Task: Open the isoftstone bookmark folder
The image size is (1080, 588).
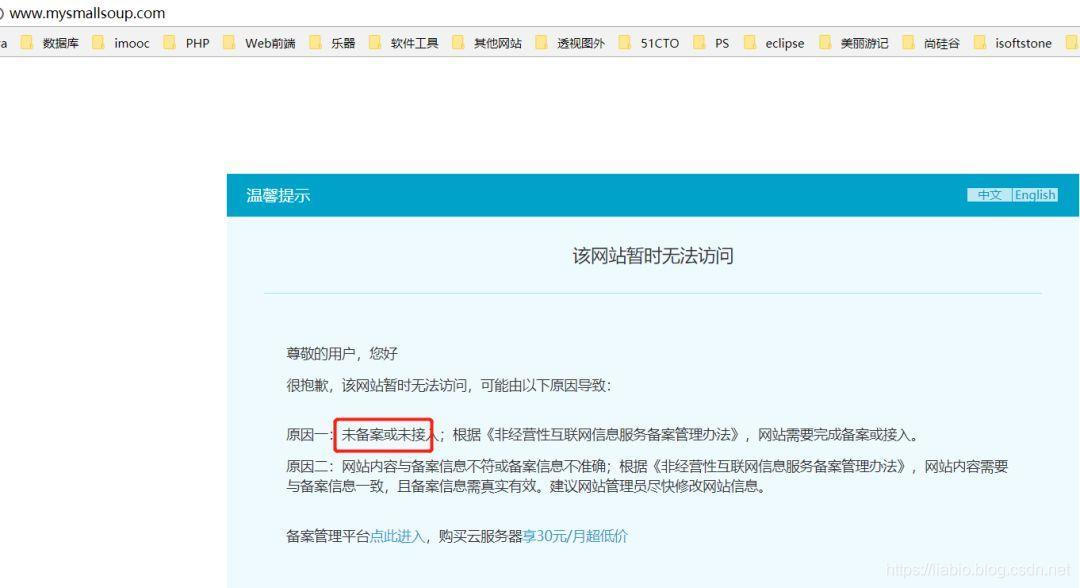Action: point(1012,43)
